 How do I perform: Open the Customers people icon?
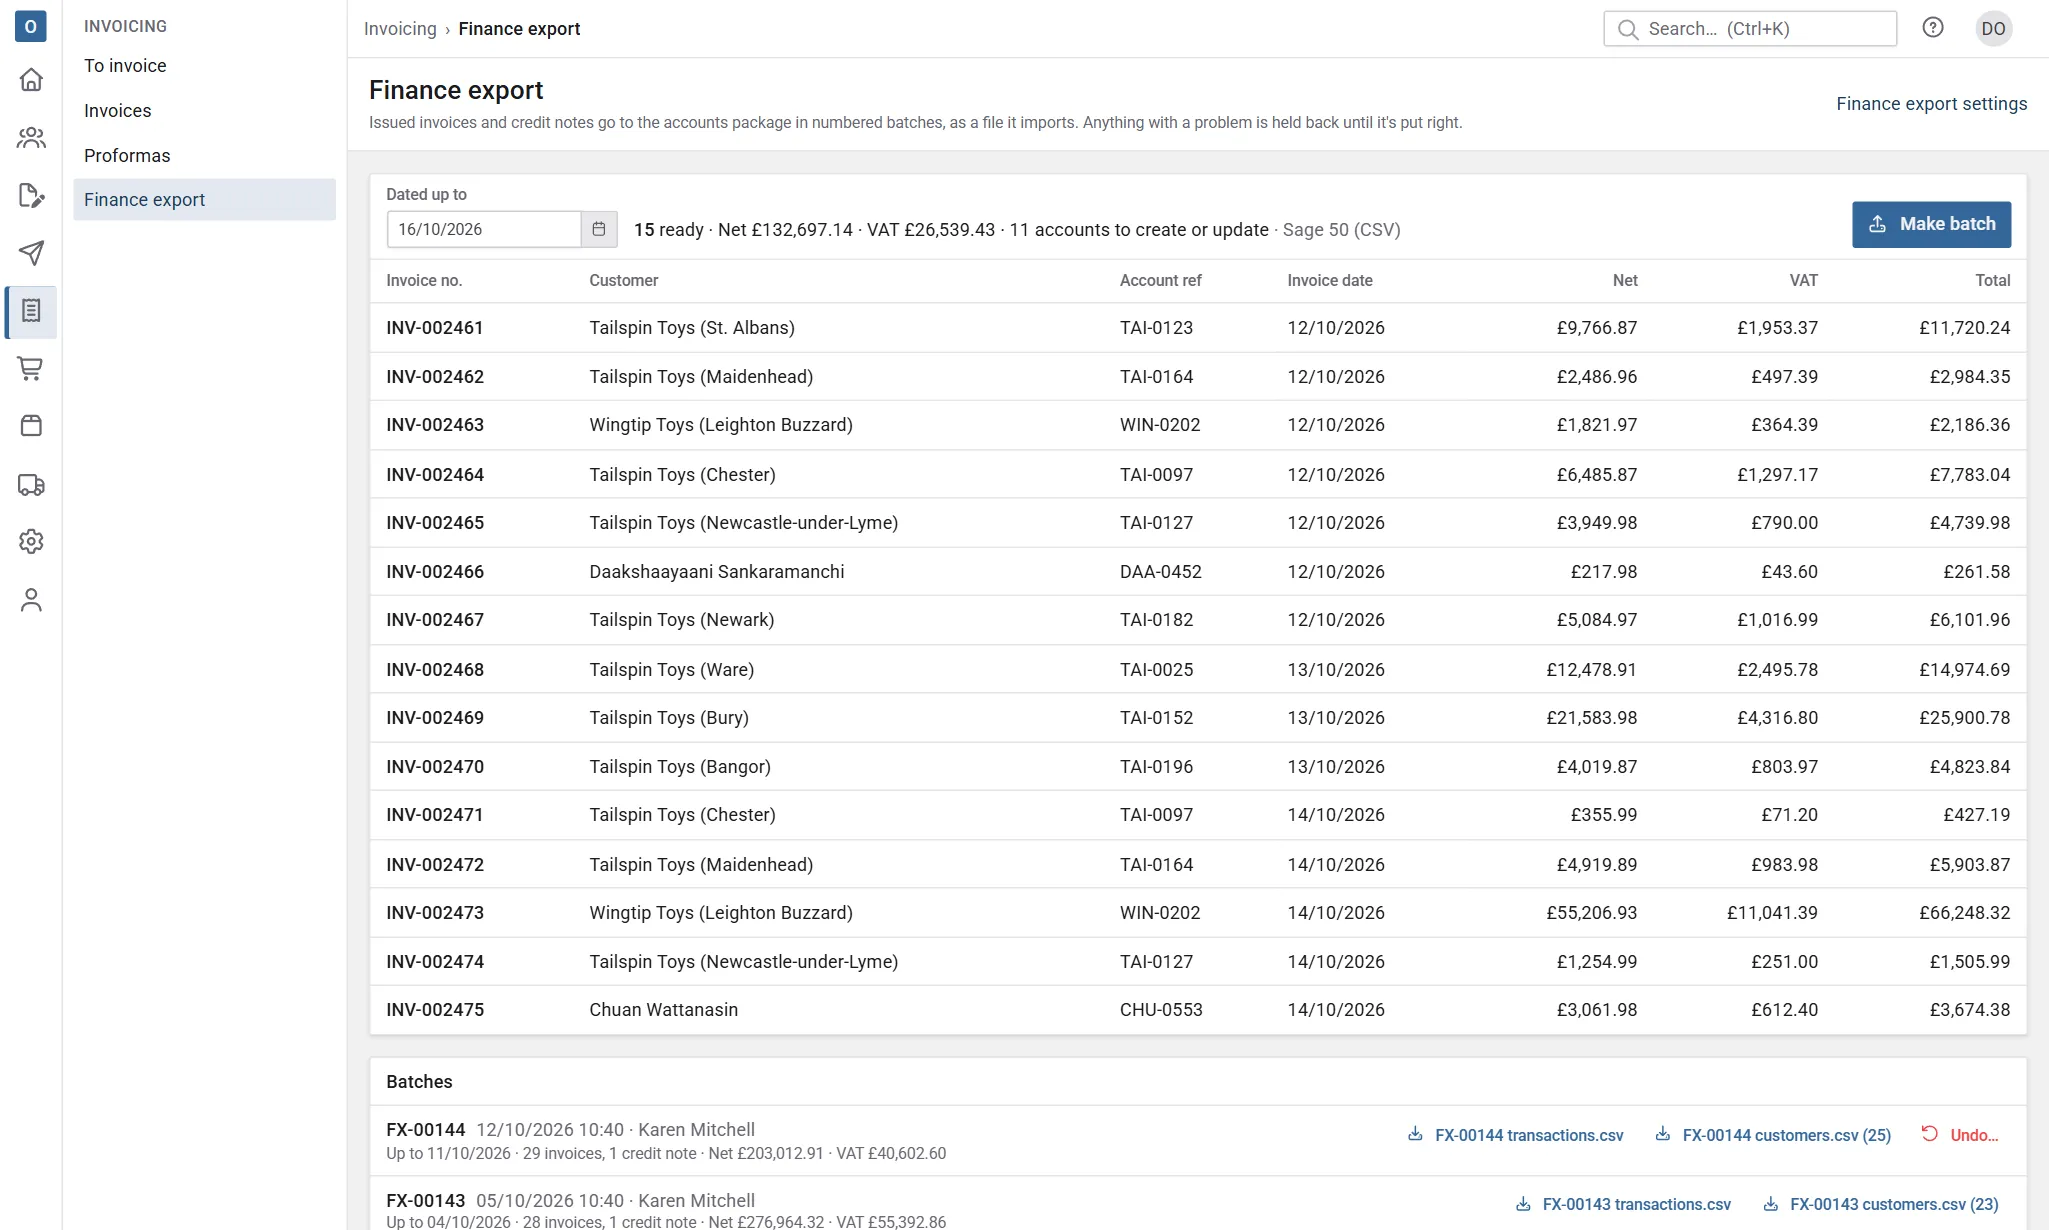tap(31, 137)
